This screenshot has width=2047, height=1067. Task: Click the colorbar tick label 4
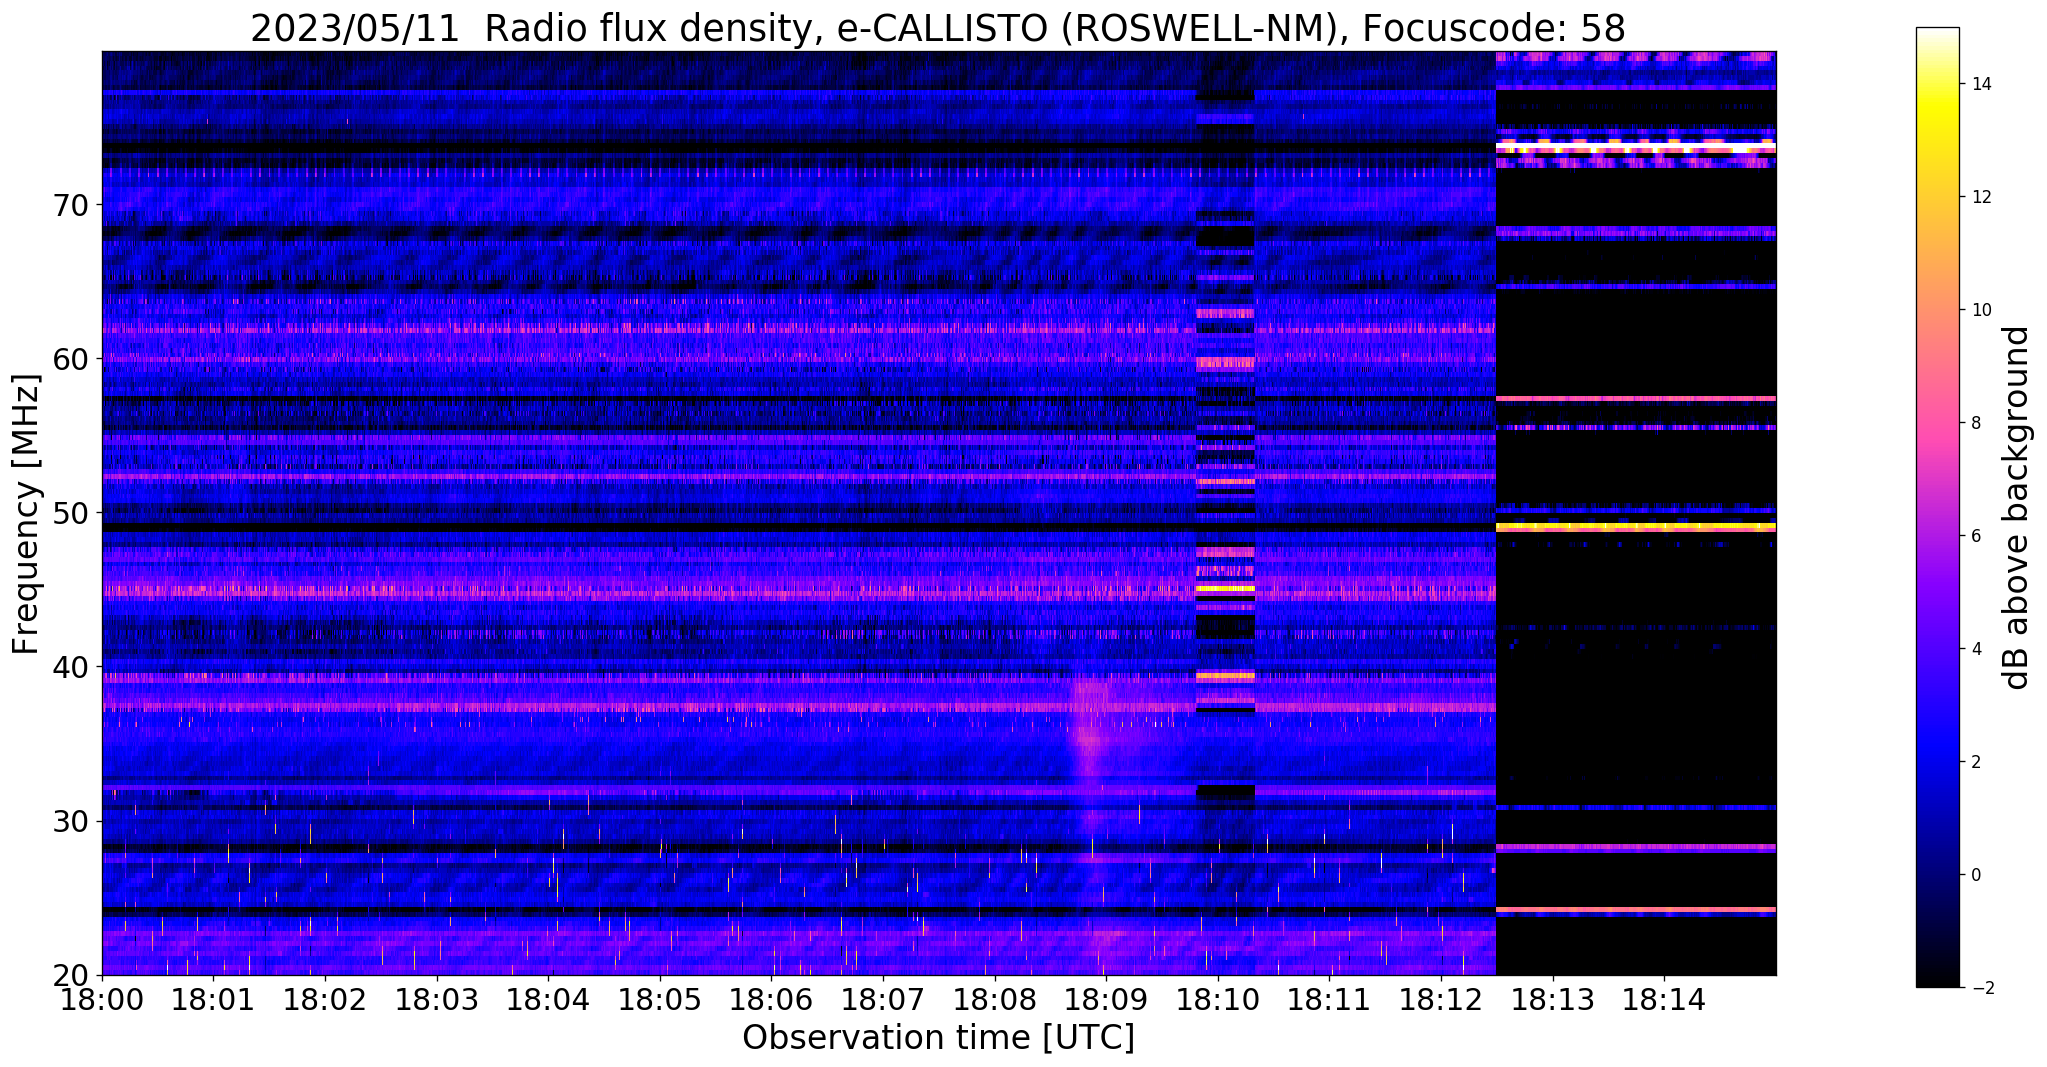coord(1975,649)
